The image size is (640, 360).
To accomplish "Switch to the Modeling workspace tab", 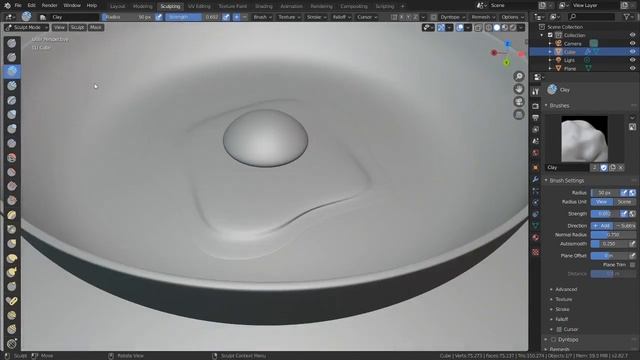I will 142,6.
